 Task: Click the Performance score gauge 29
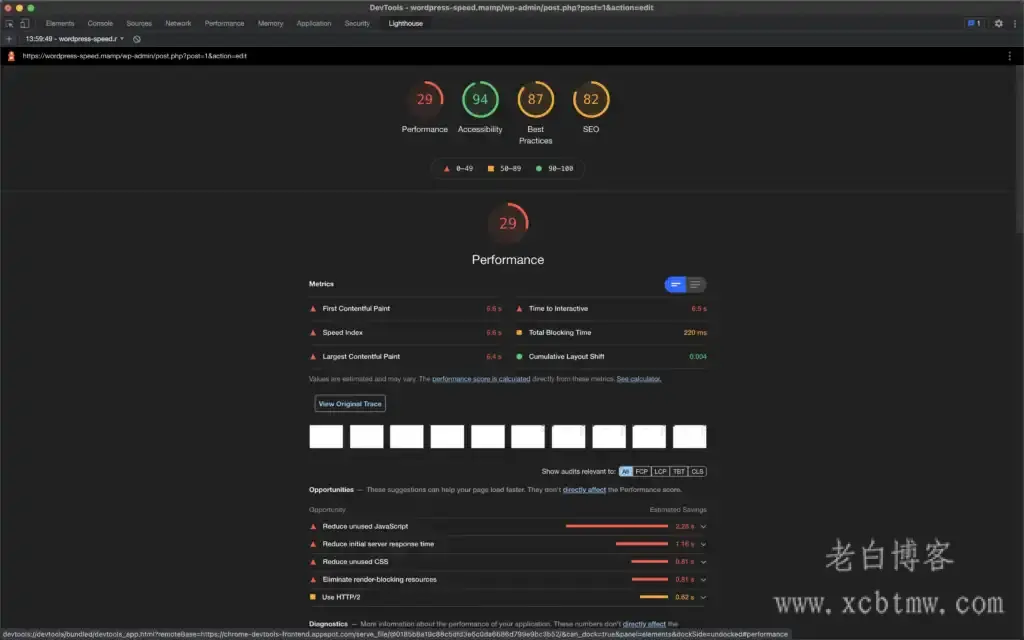(425, 99)
